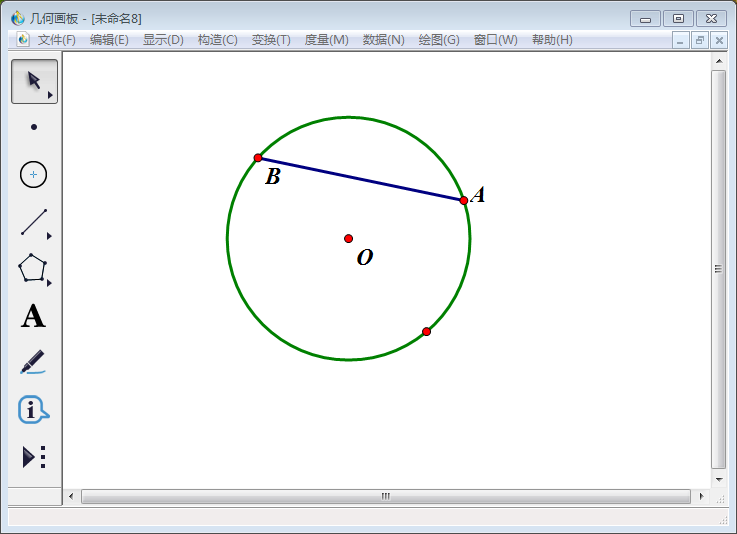The width and height of the screenshot is (737, 534).
Task: Select the Straightedge segment tool
Action: pos(34,222)
